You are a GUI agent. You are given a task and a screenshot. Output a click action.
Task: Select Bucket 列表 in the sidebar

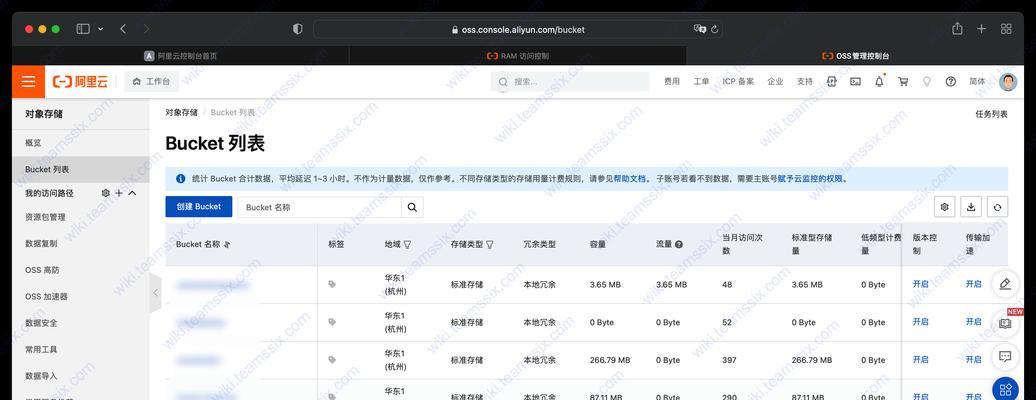[81, 169]
